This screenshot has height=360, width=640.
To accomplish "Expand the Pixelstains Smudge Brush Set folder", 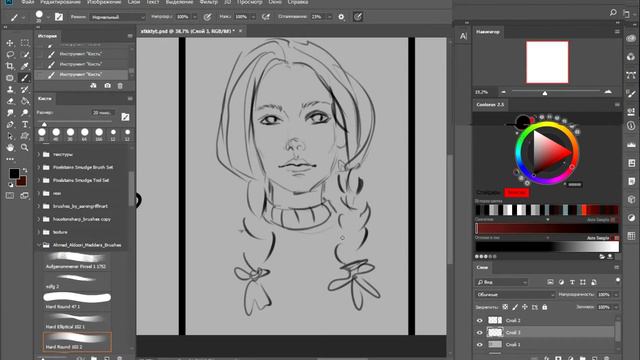I will (39, 167).
